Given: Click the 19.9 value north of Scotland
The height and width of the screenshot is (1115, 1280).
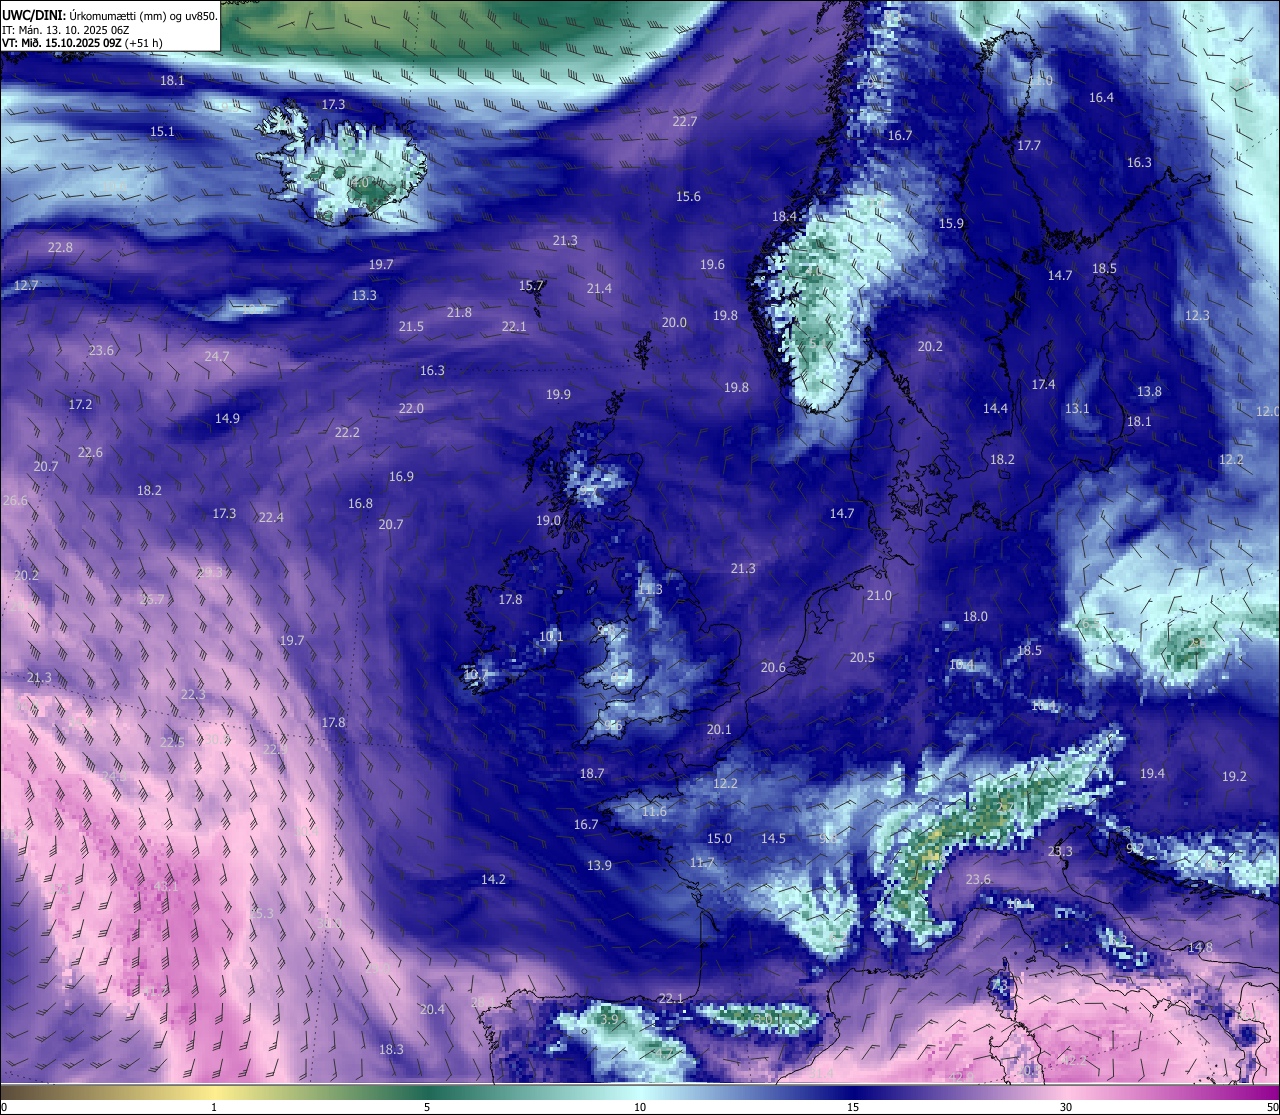Looking at the screenshot, I should tap(558, 395).
